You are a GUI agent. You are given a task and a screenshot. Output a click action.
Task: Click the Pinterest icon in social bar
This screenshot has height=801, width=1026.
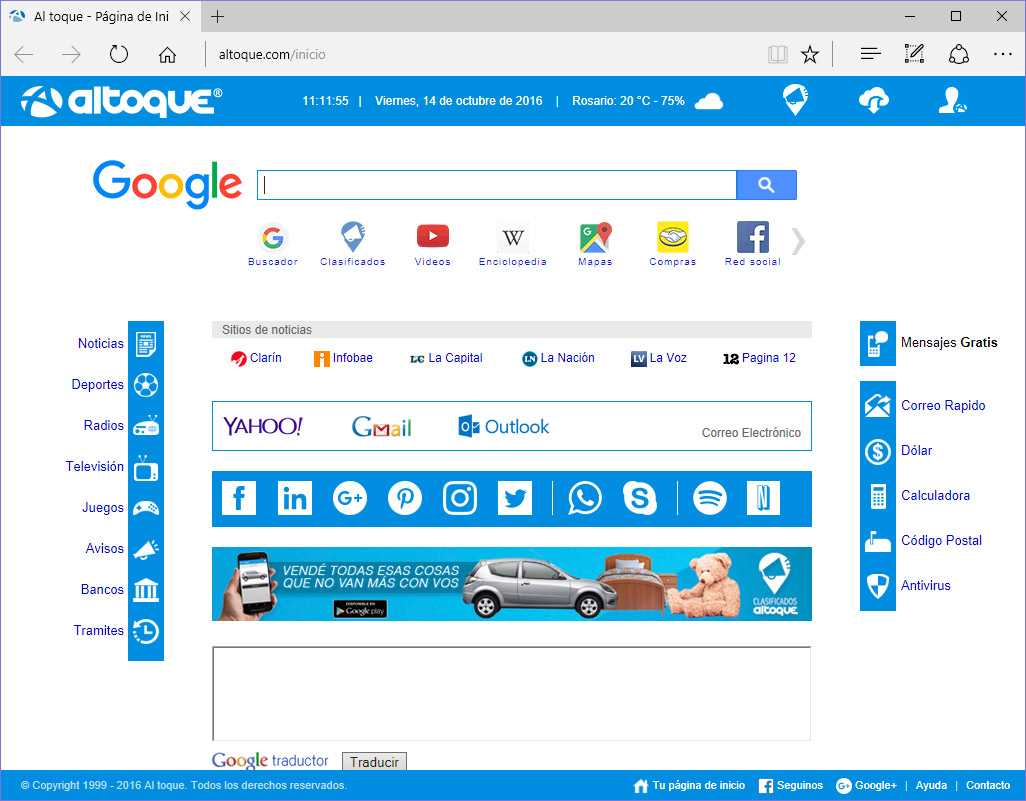pos(405,499)
